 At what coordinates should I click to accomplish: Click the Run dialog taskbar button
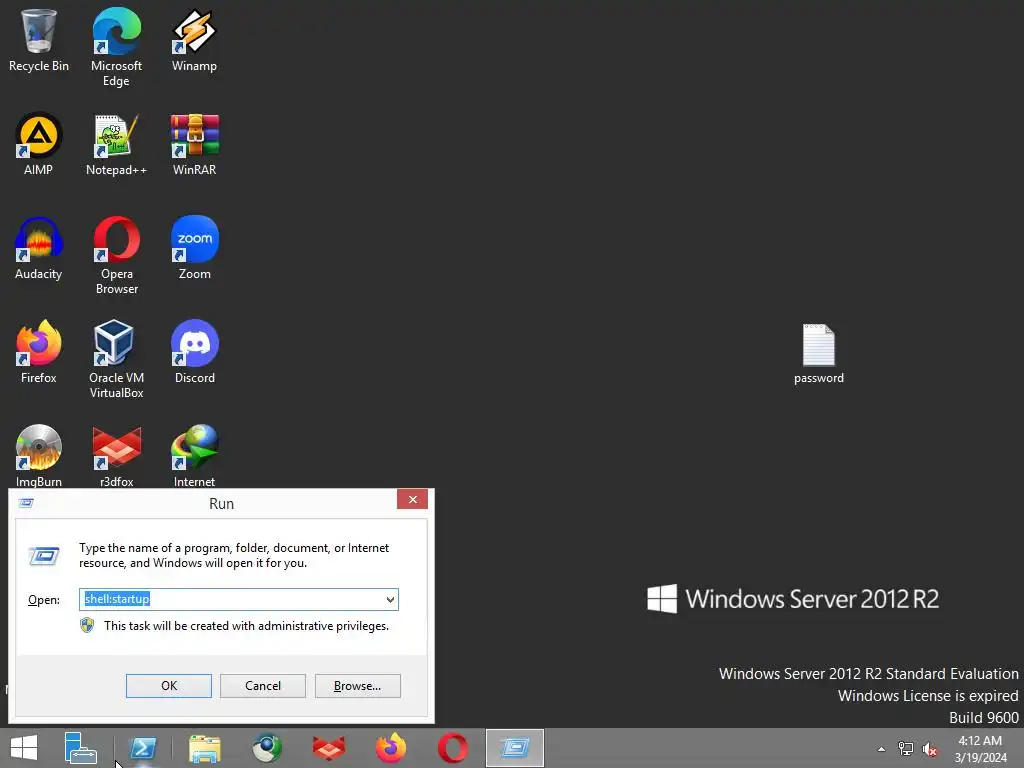515,748
